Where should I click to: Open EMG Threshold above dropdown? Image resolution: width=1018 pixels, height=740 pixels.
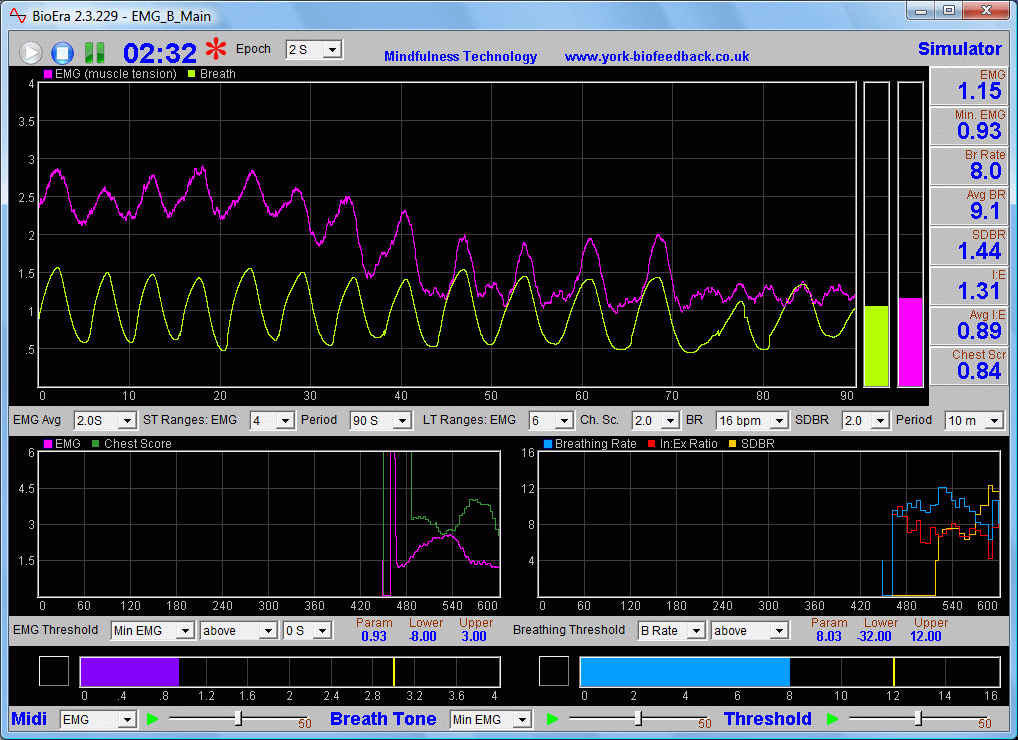[x=239, y=630]
